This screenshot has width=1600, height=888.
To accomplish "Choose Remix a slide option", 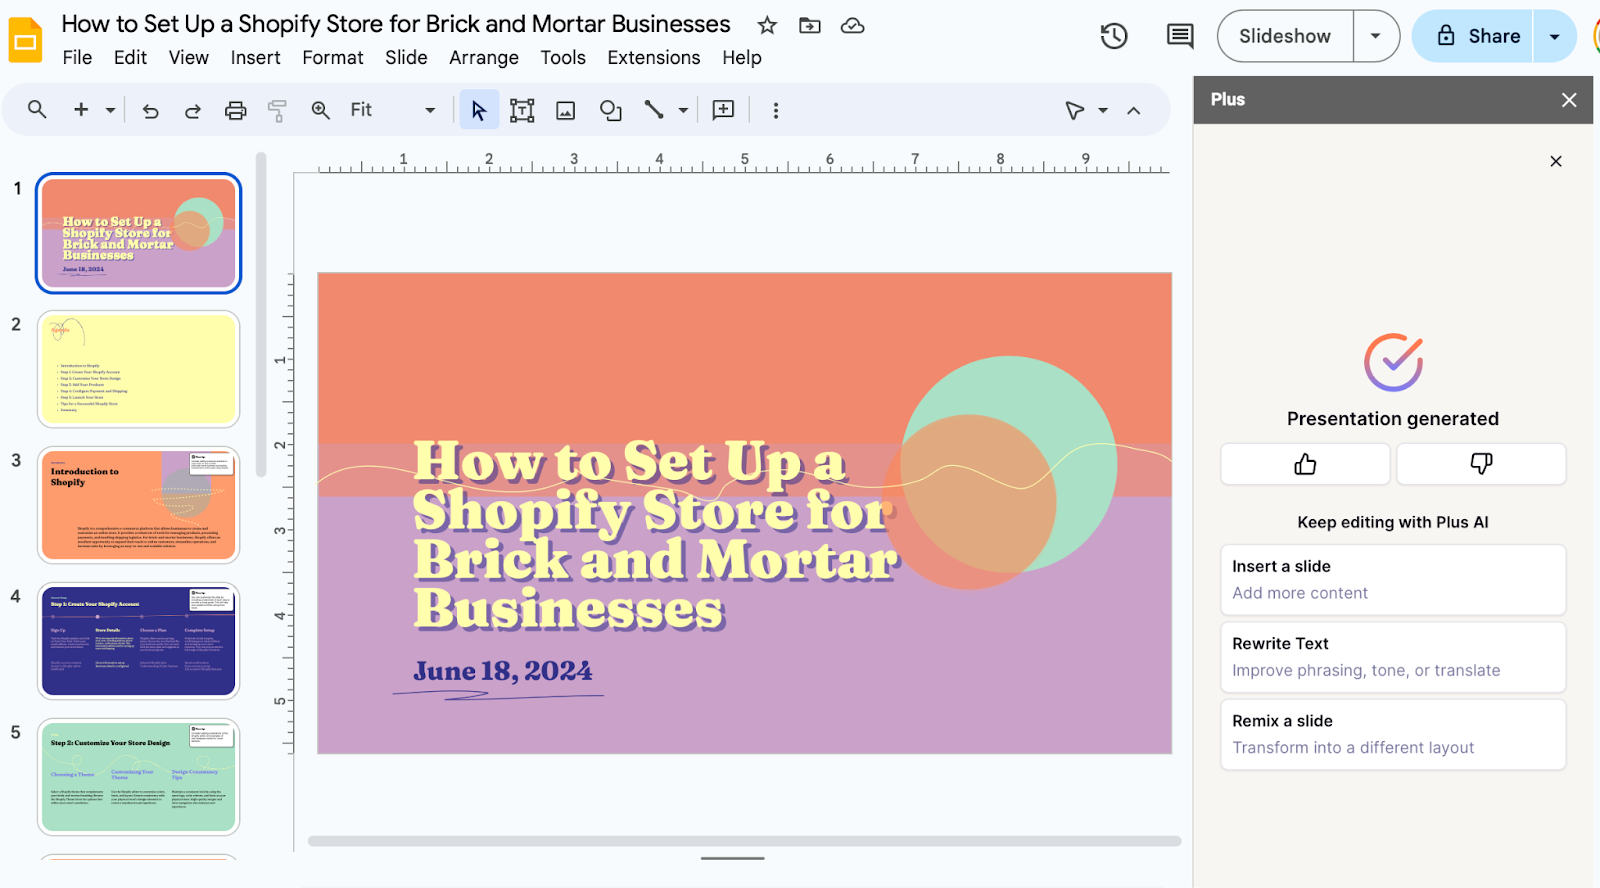I will click(x=1393, y=734).
